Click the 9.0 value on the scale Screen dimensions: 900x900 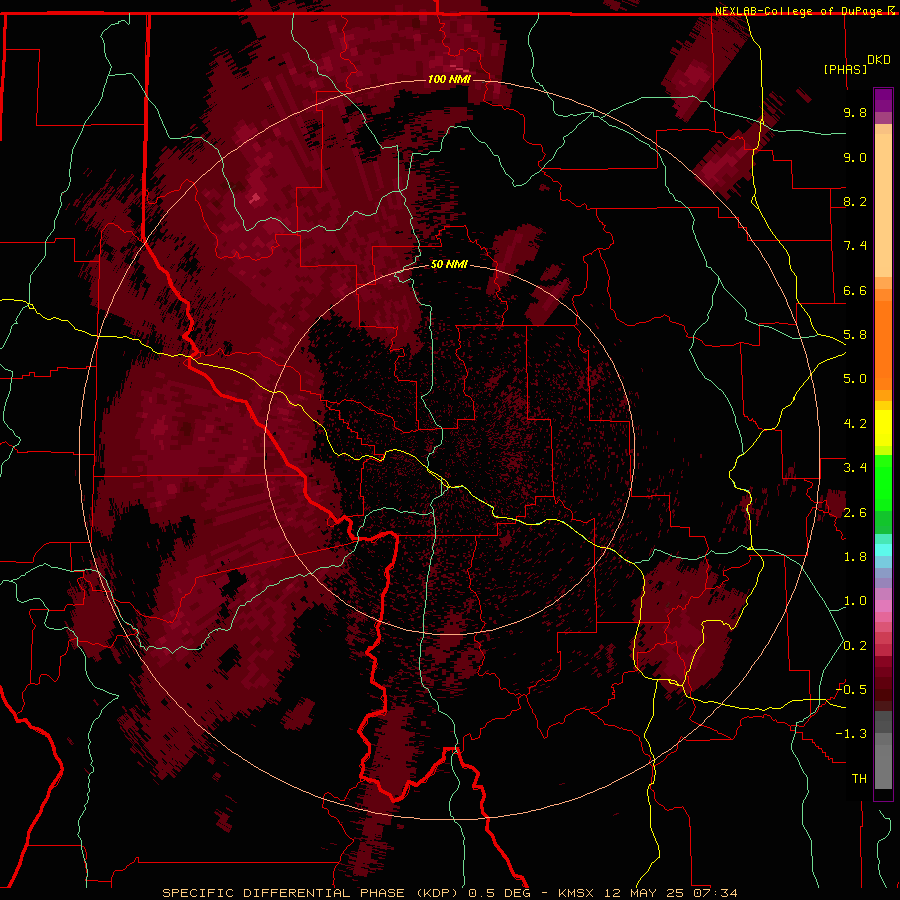coord(855,157)
